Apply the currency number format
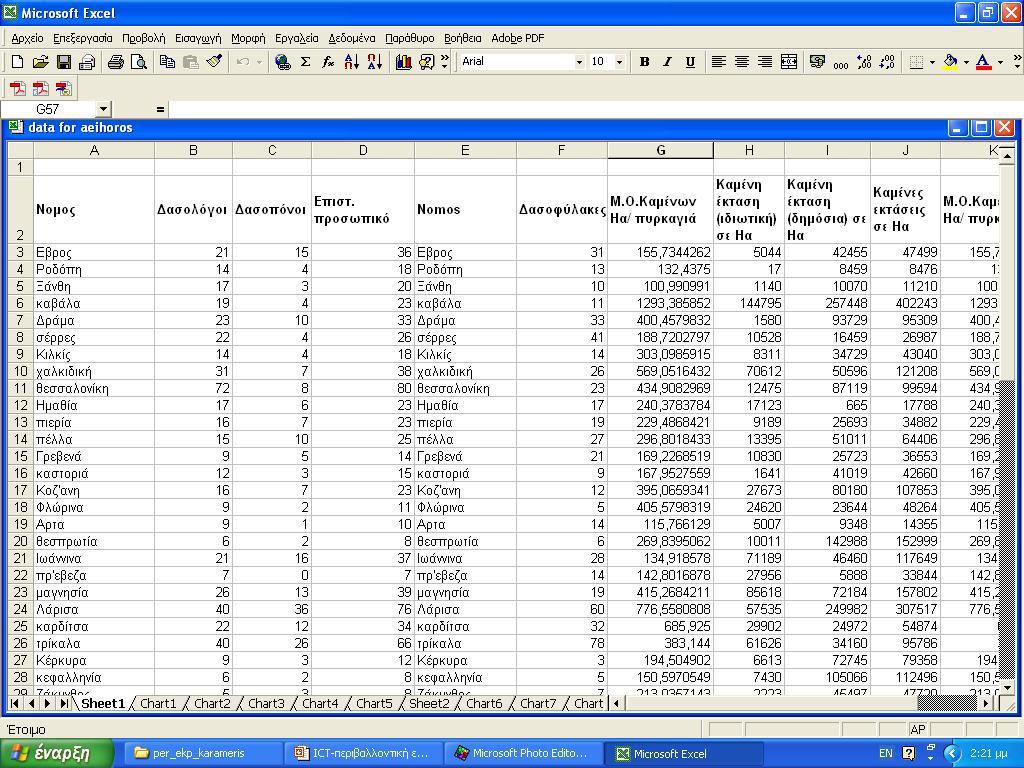 coord(817,62)
